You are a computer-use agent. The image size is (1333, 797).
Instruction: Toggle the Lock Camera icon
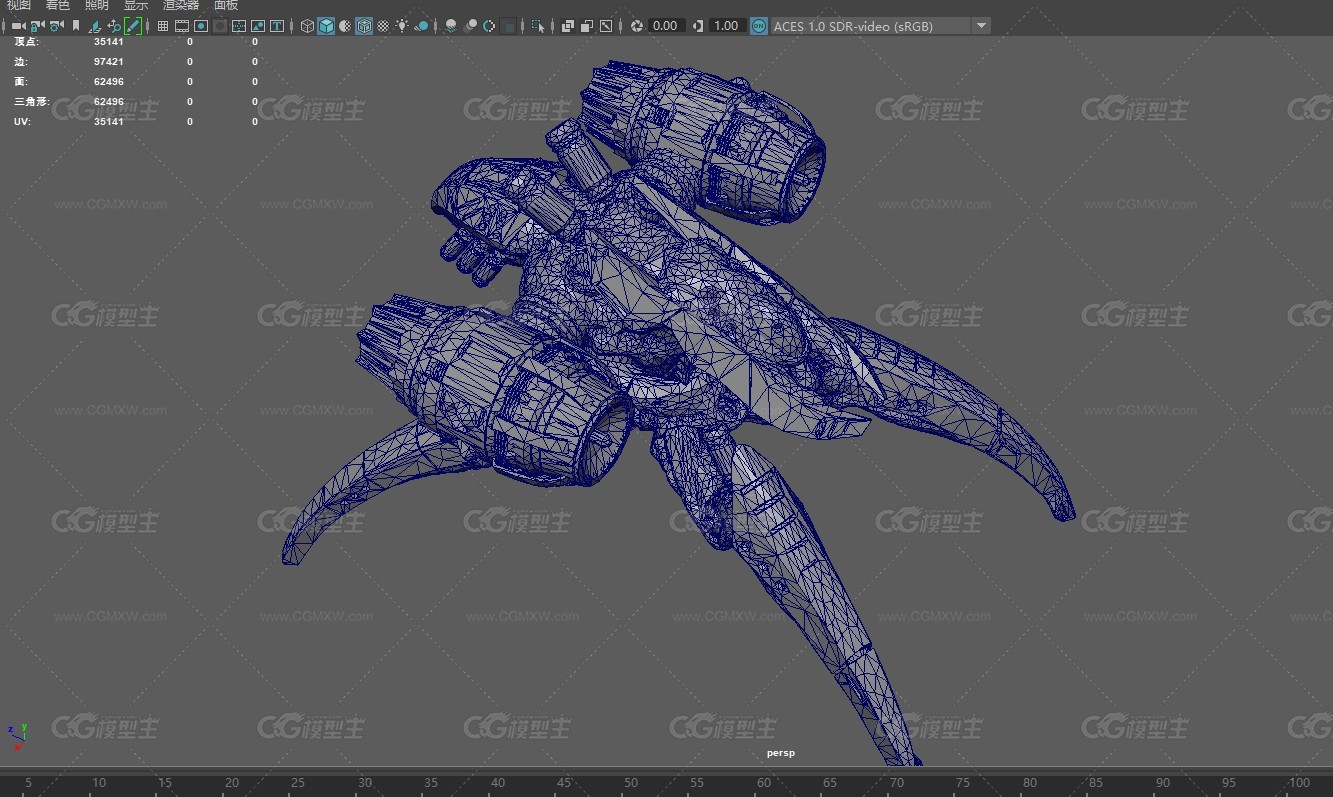[x=37, y=26]
